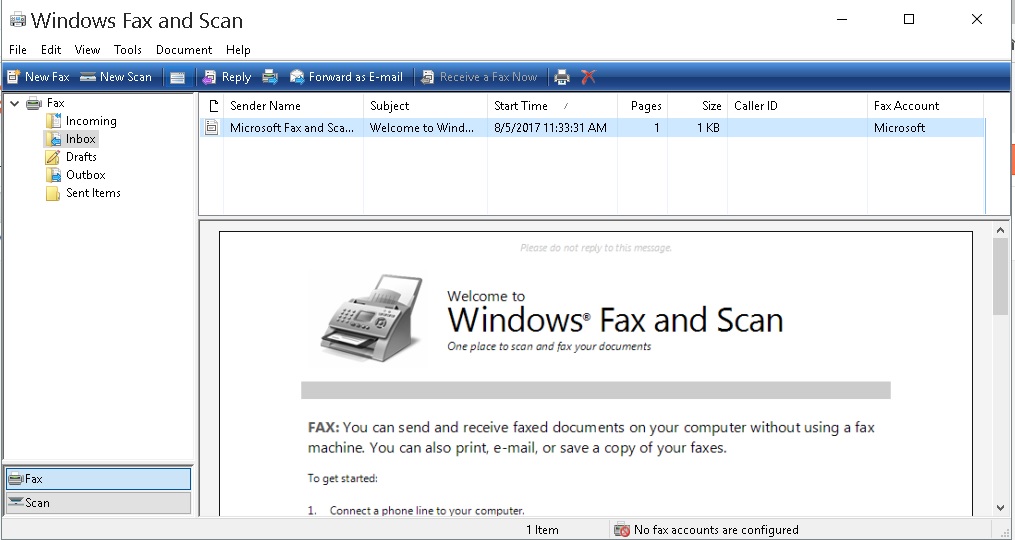
Task: Maximize the Windows Fax and Scan window
Action: [909, 19]
